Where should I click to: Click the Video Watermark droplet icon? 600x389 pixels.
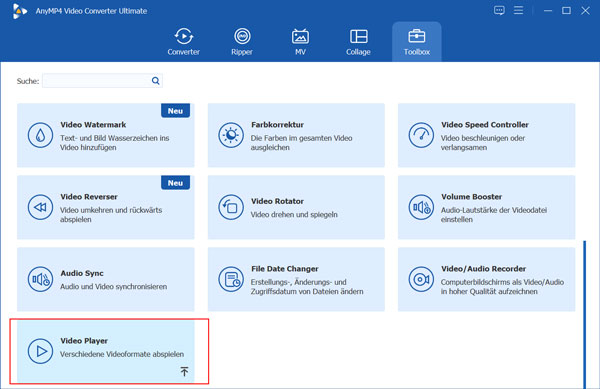pyautogui.click(x=40, y=135)
